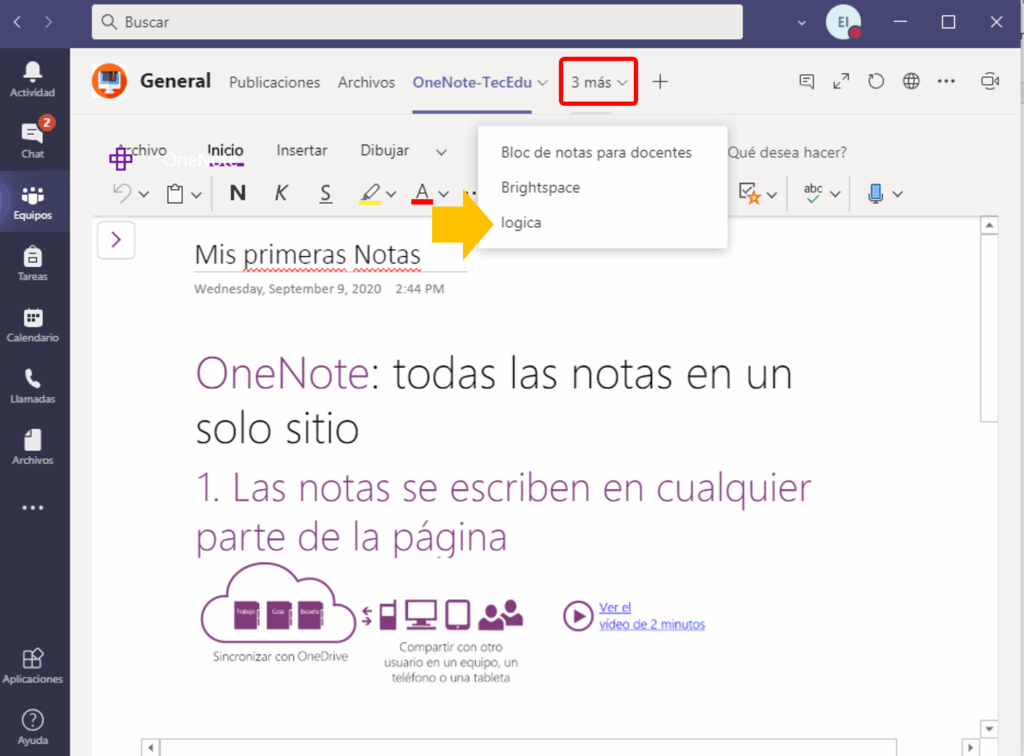Open the highlighter color dropdown arrow

(x=391, y=194)
